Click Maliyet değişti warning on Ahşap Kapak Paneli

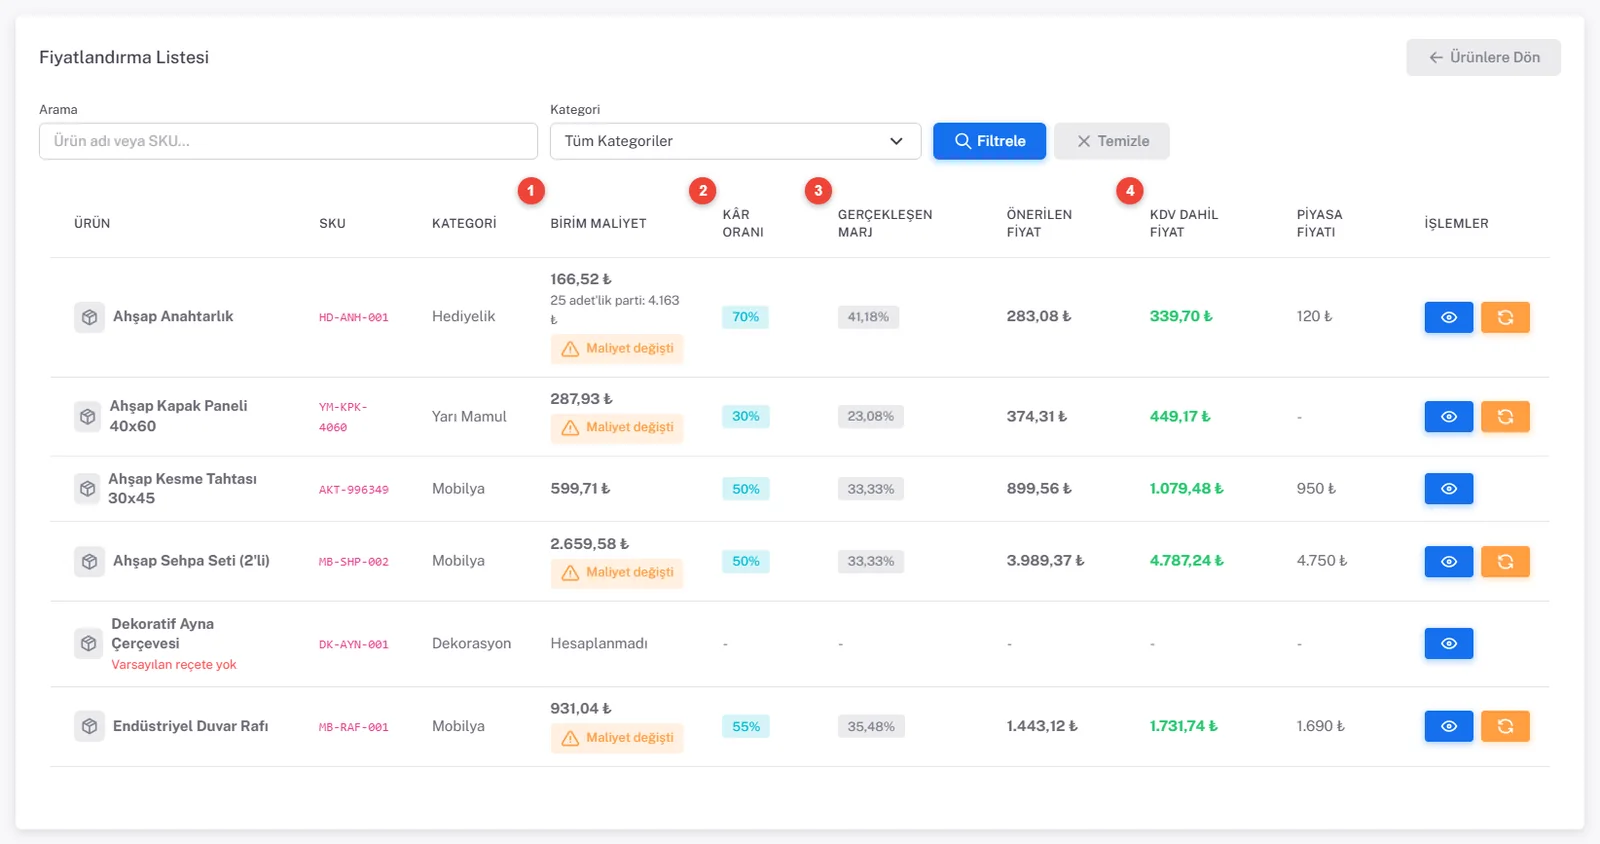(617, 428)
